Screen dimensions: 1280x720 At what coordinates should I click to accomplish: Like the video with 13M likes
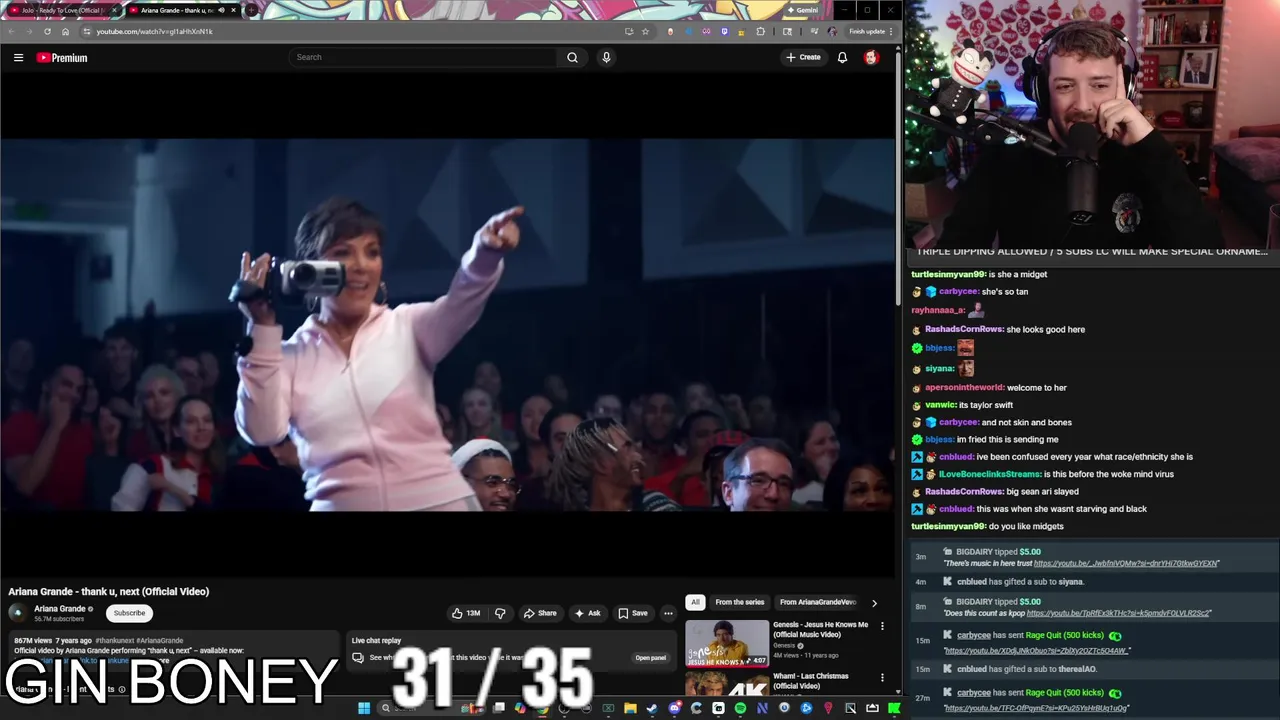tap(465, 613)
